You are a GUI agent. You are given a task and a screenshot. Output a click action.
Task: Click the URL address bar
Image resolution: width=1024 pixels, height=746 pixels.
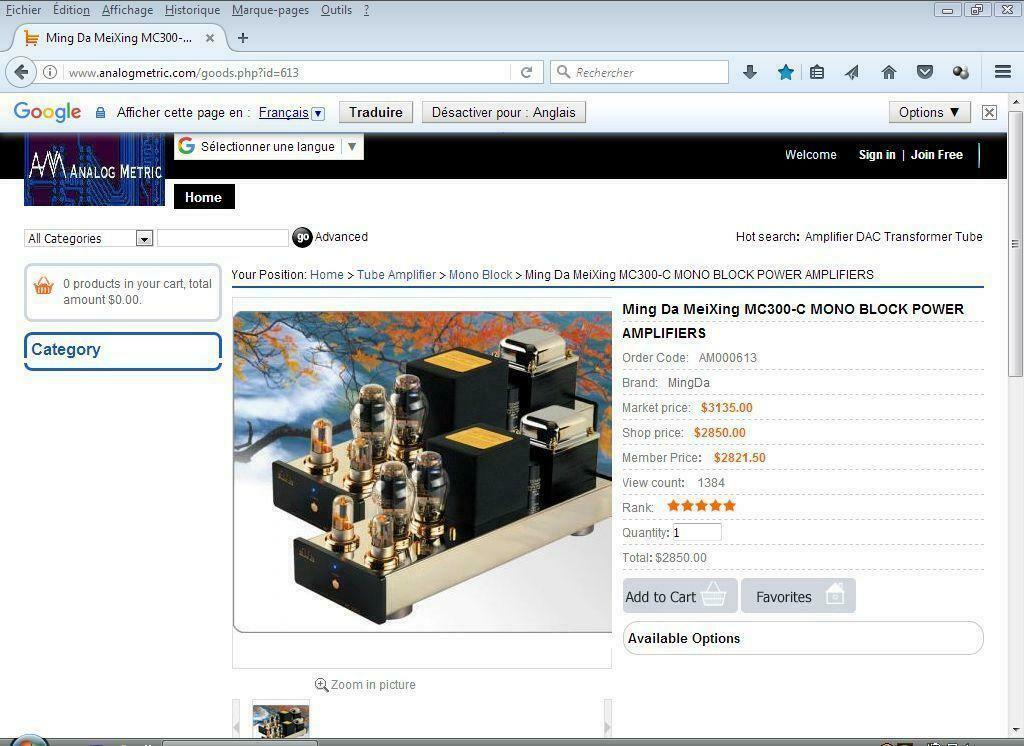285,73
